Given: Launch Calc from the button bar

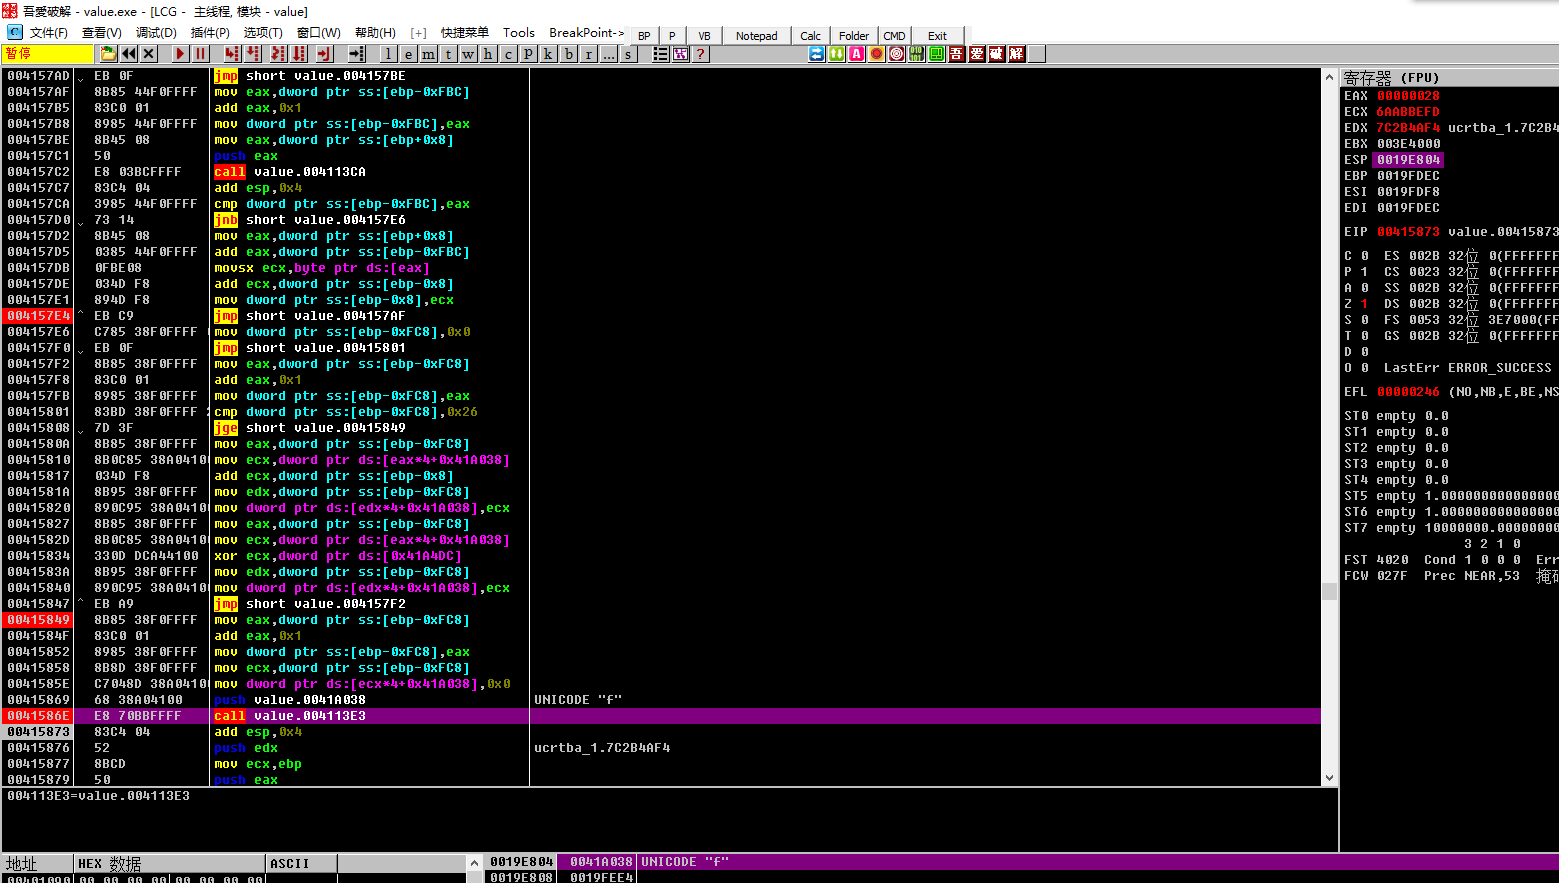Looking at the screenshot, I should click(811, 35).
